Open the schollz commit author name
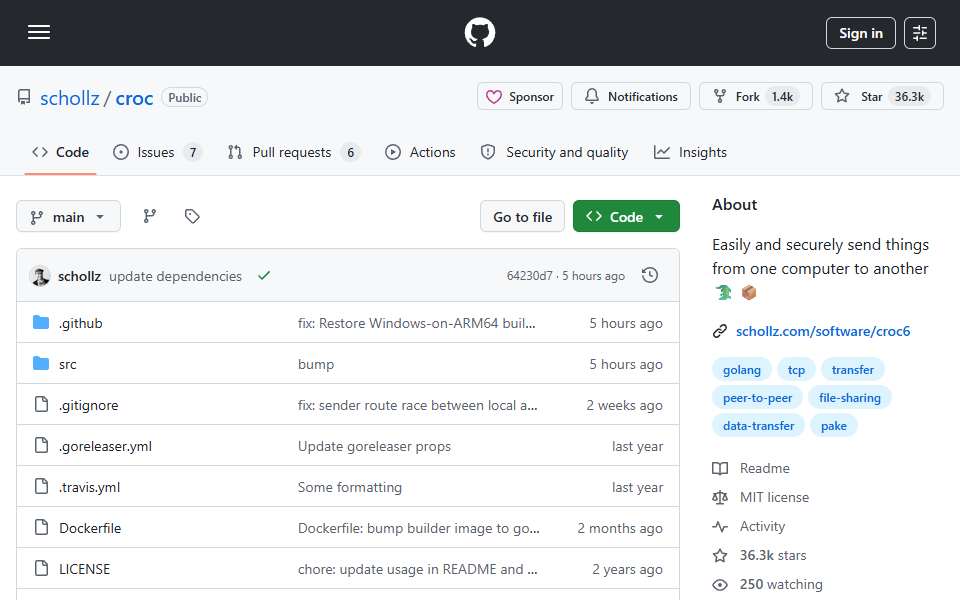 coord(80,276)
